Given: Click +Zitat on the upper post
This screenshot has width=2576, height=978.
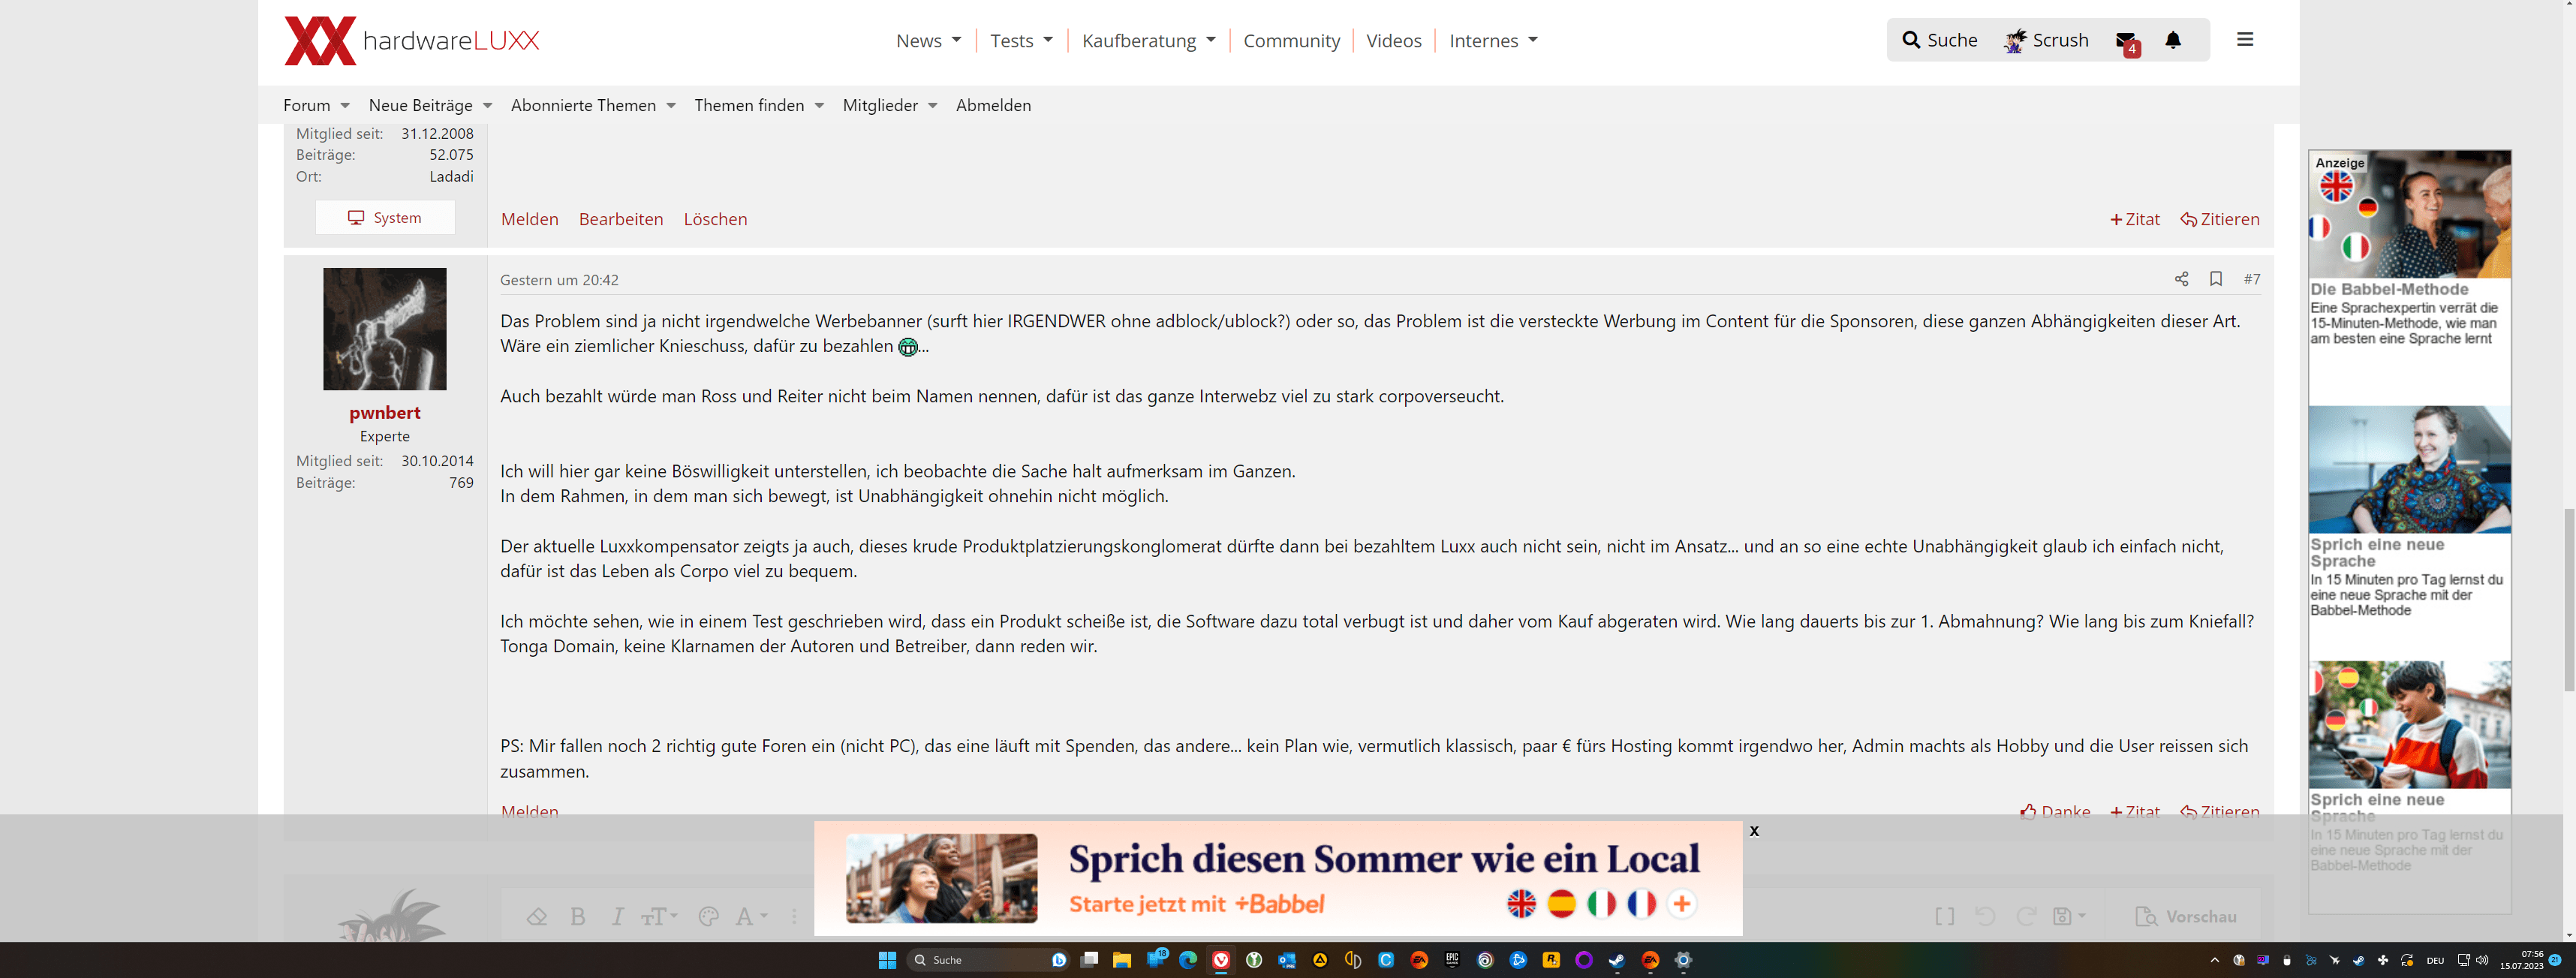Looking at the screenshot, I should click(2135, 219).
